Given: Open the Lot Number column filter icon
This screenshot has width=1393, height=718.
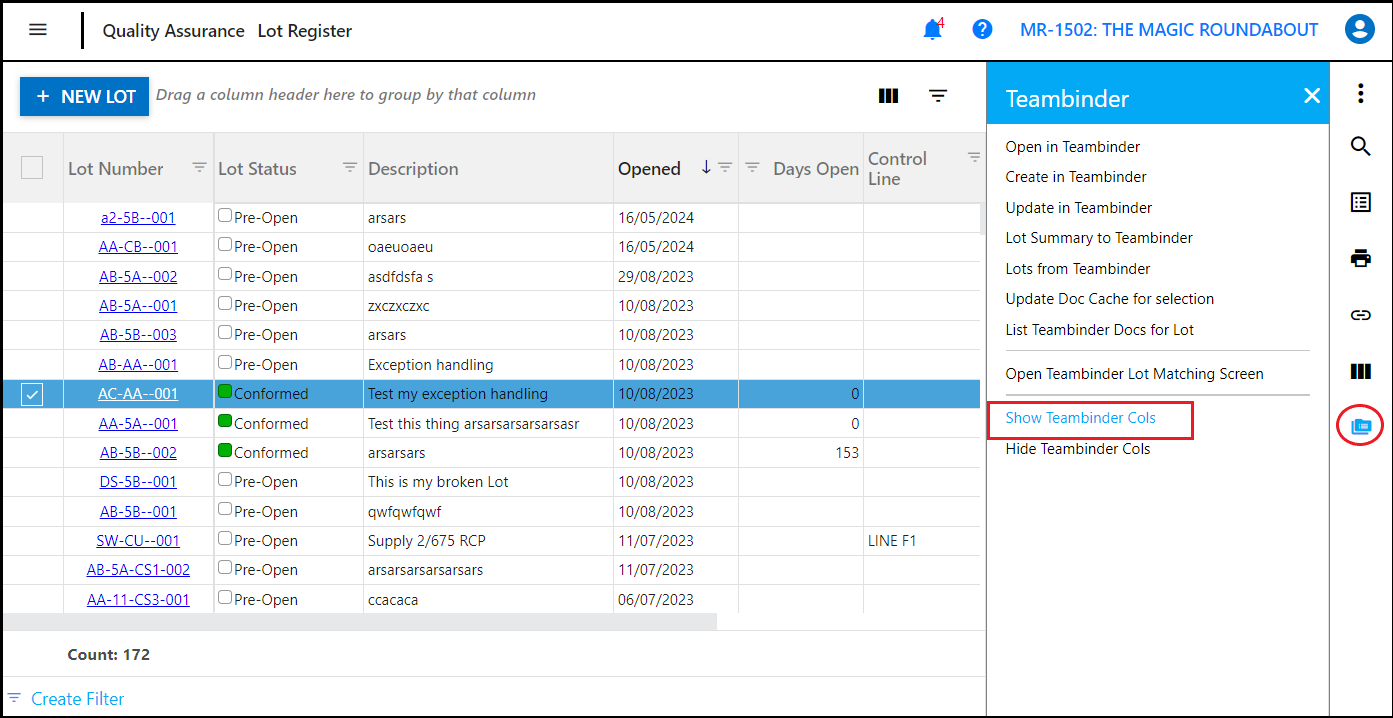Looking at the screenshot, I should click(199, 167).
